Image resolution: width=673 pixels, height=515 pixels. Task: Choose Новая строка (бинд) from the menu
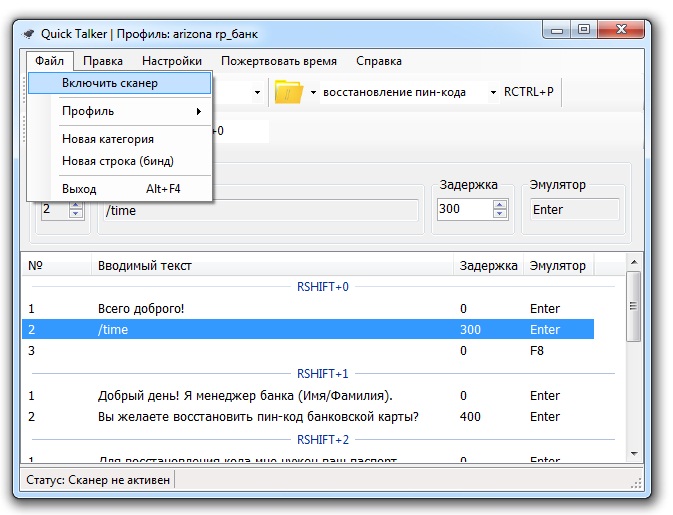[x=119, y=161]
